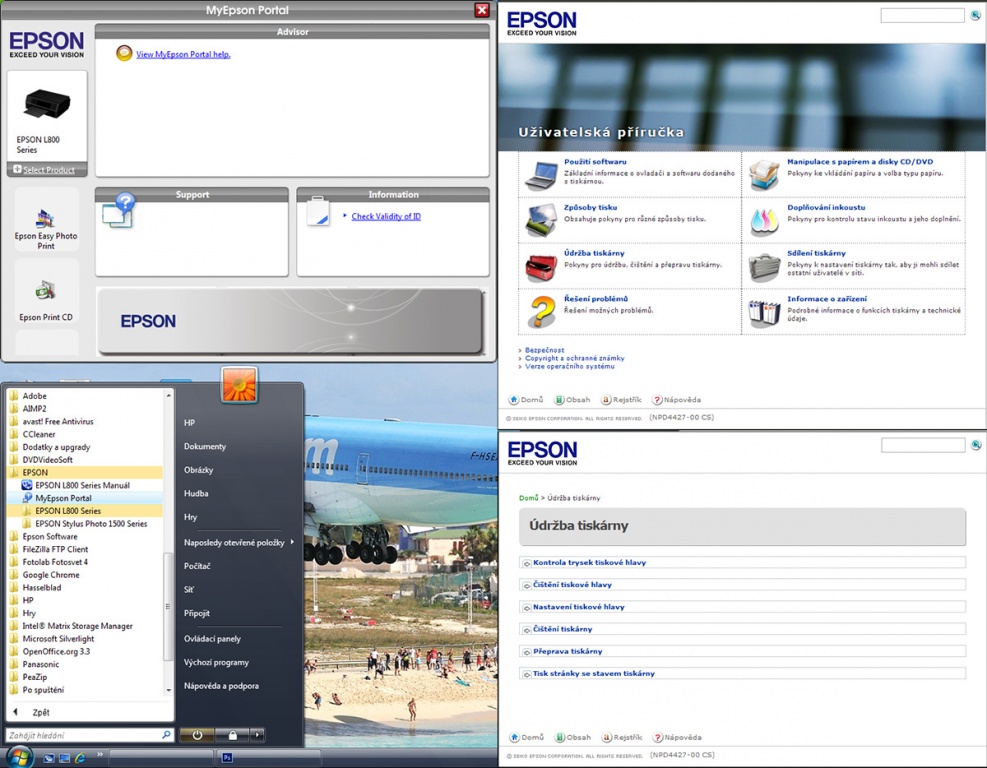987x768 pixels.
Task: Click Nápověda footer icon on Údržba tiskárny page
Action: pos(658,737)
